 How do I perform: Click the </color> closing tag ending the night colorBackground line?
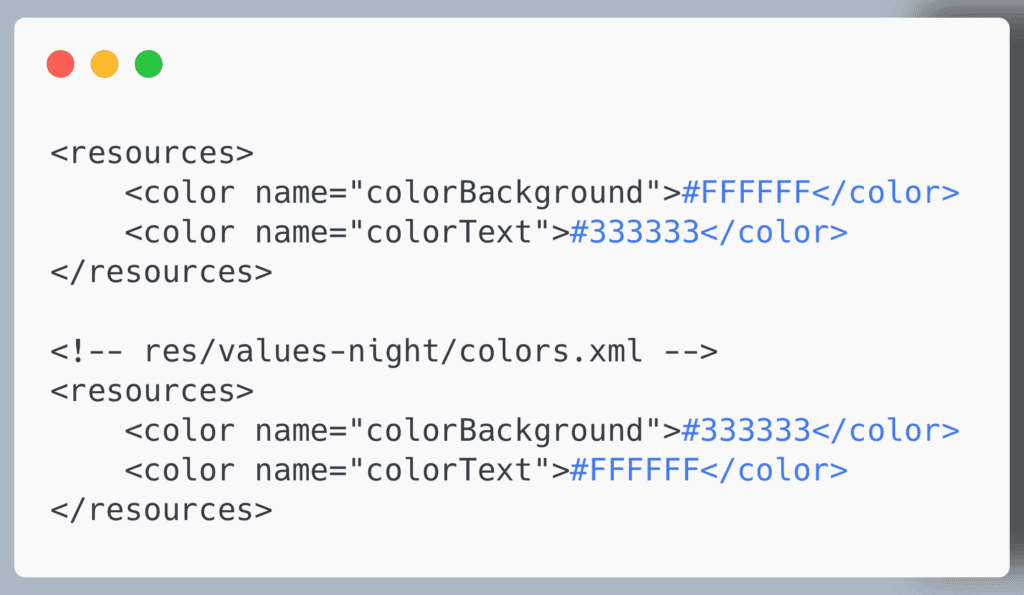886,431
